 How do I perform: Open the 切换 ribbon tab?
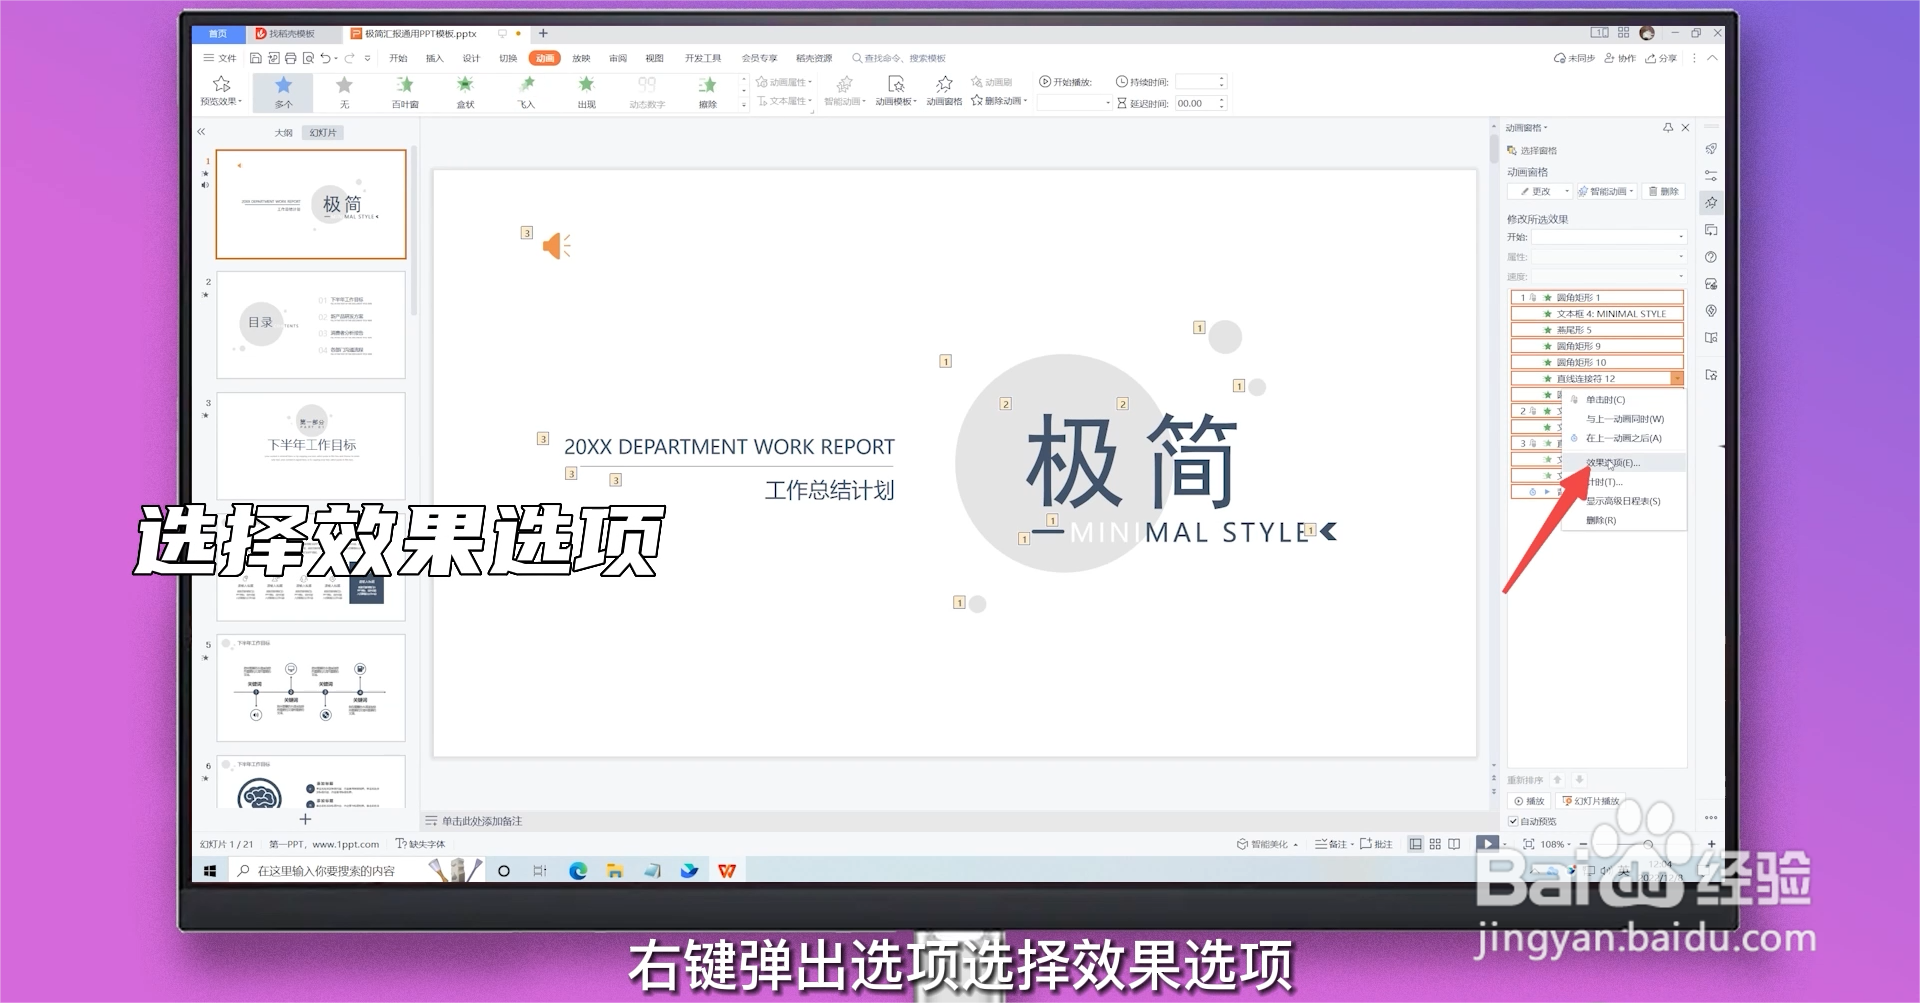(x=508, y=58)
